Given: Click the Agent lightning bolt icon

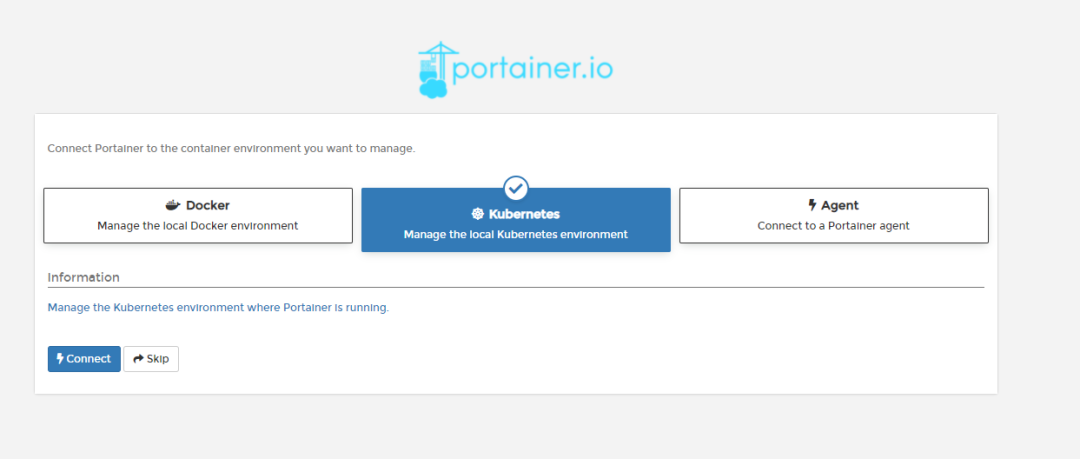Looking at the screenshot, I should (x=812, y=205).
